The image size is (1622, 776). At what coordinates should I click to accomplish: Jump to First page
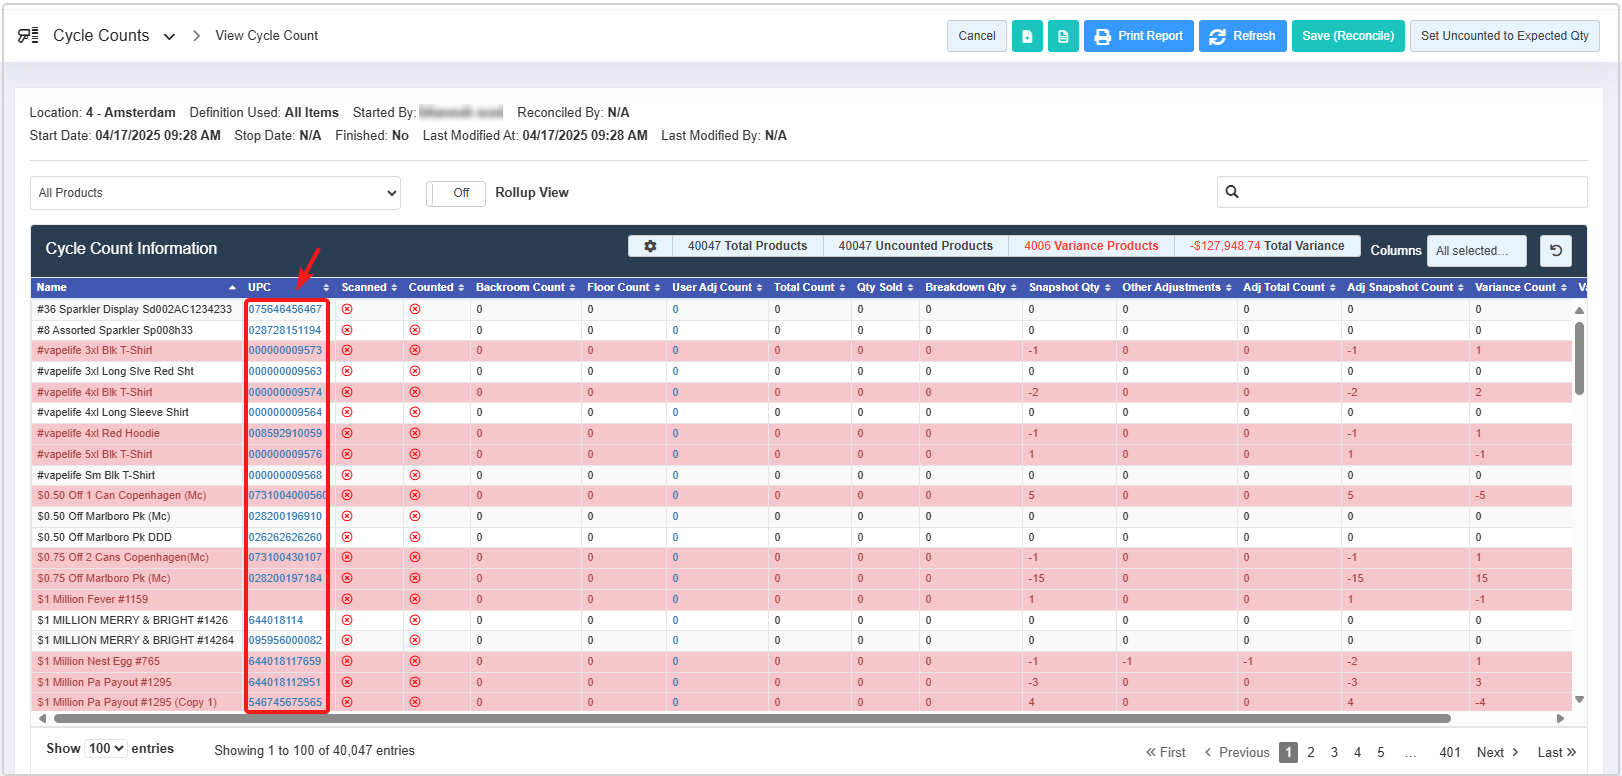tap(1166, 752)
